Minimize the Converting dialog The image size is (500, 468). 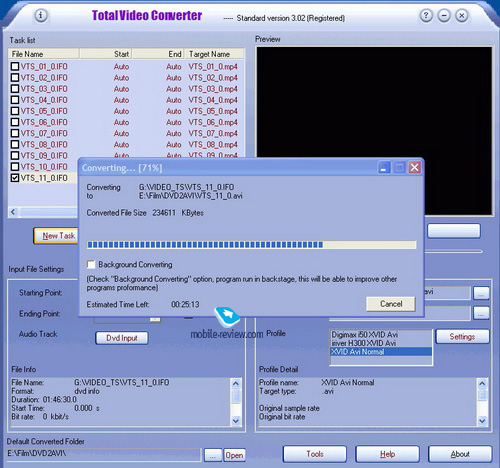(x=384, y=167)
